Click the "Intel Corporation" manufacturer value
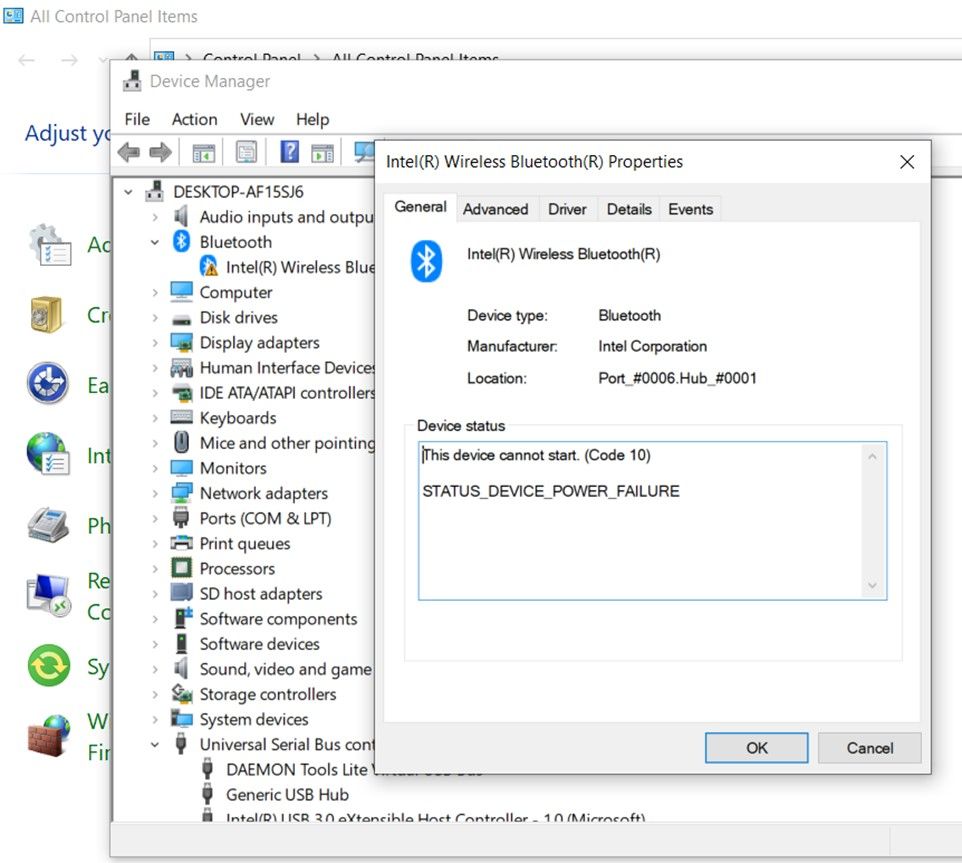 (652, 347)
